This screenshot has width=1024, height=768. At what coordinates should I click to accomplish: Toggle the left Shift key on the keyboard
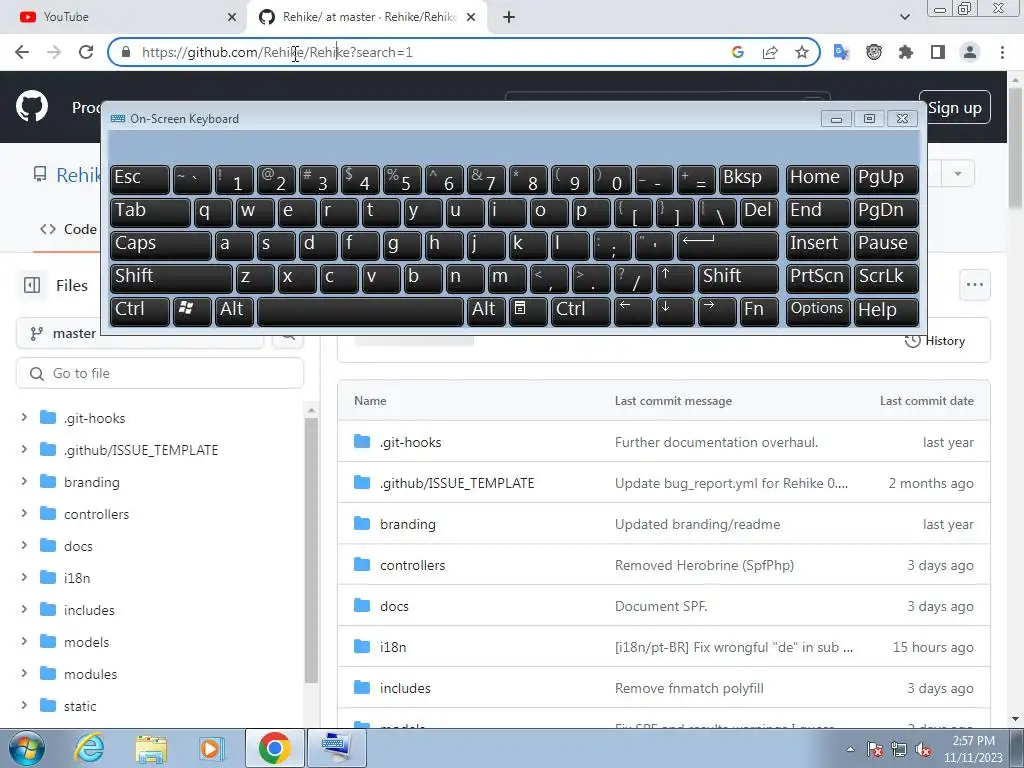[x=171, y=277]
